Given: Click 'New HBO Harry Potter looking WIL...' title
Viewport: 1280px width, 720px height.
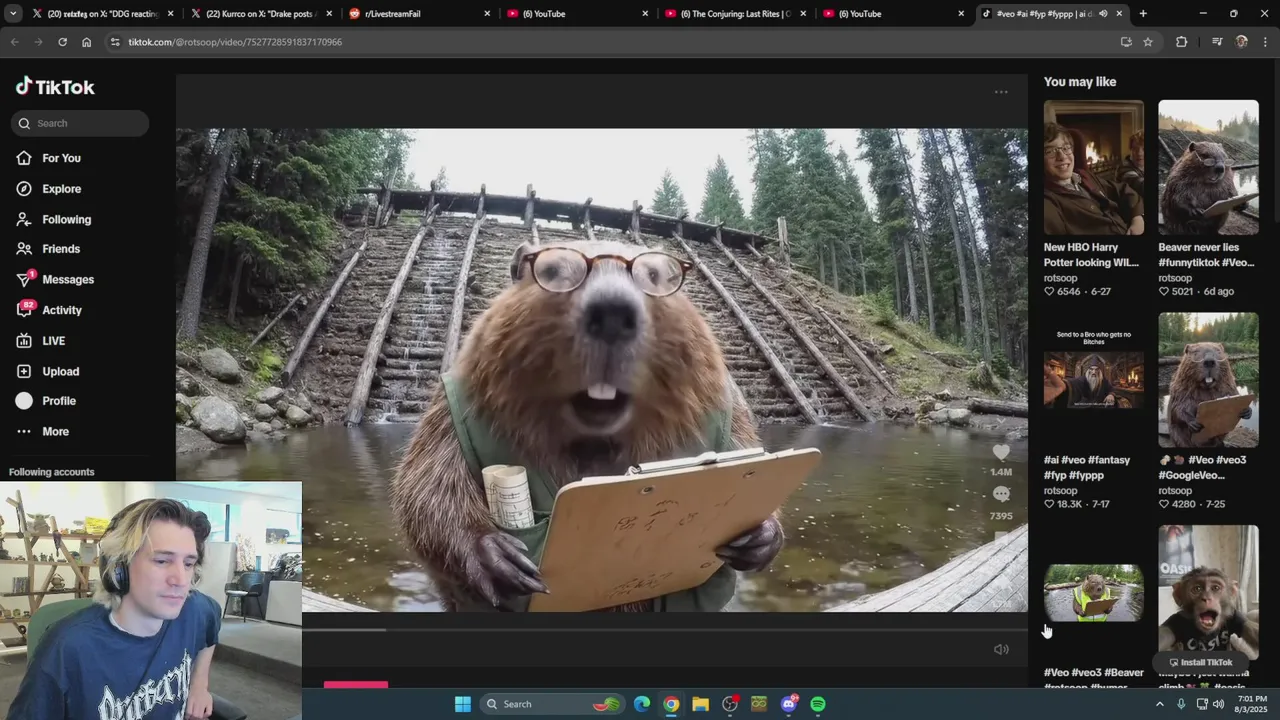Looking at the screenshot, I should coord(1091,255).
